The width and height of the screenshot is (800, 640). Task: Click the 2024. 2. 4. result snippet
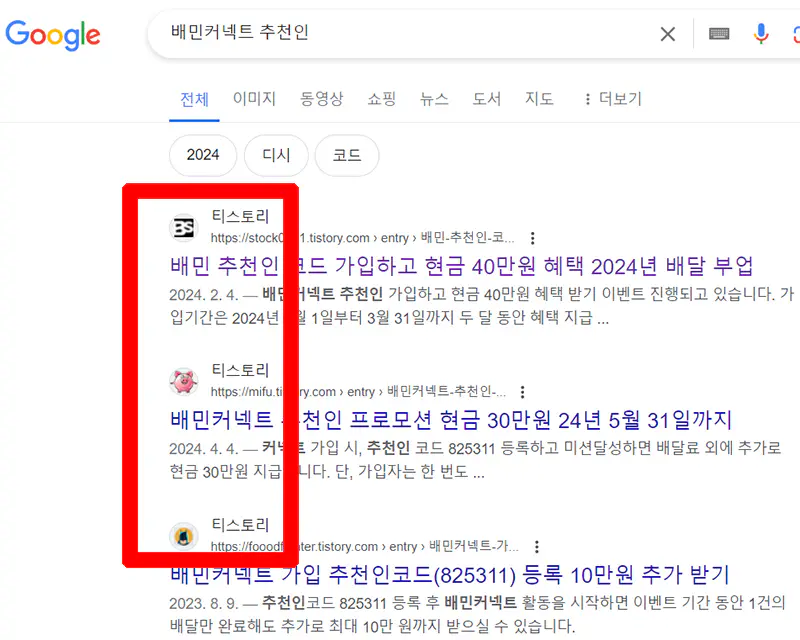pos(481,306)
